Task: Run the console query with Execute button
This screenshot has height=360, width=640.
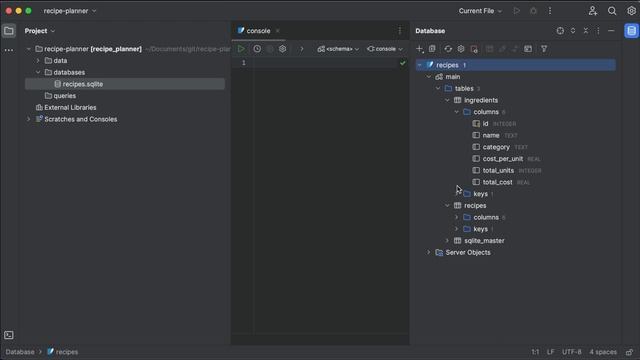Action: coord(241,49)
